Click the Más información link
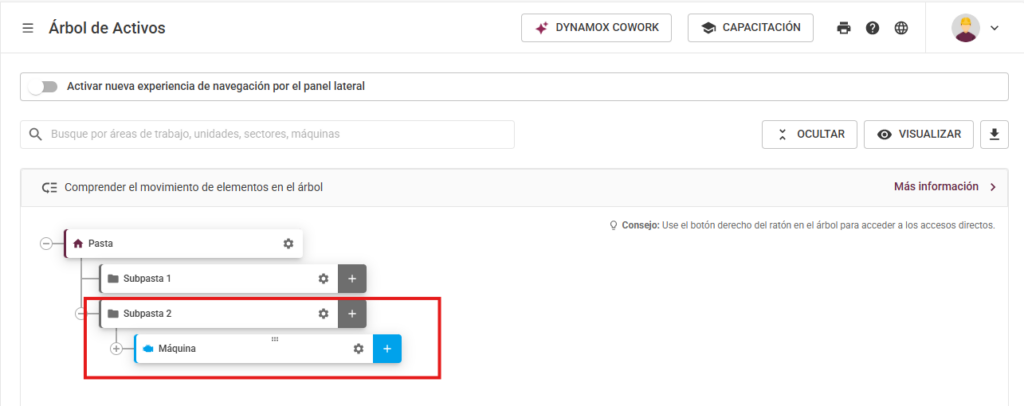1024x406 pixels. [x=944, y=186]
